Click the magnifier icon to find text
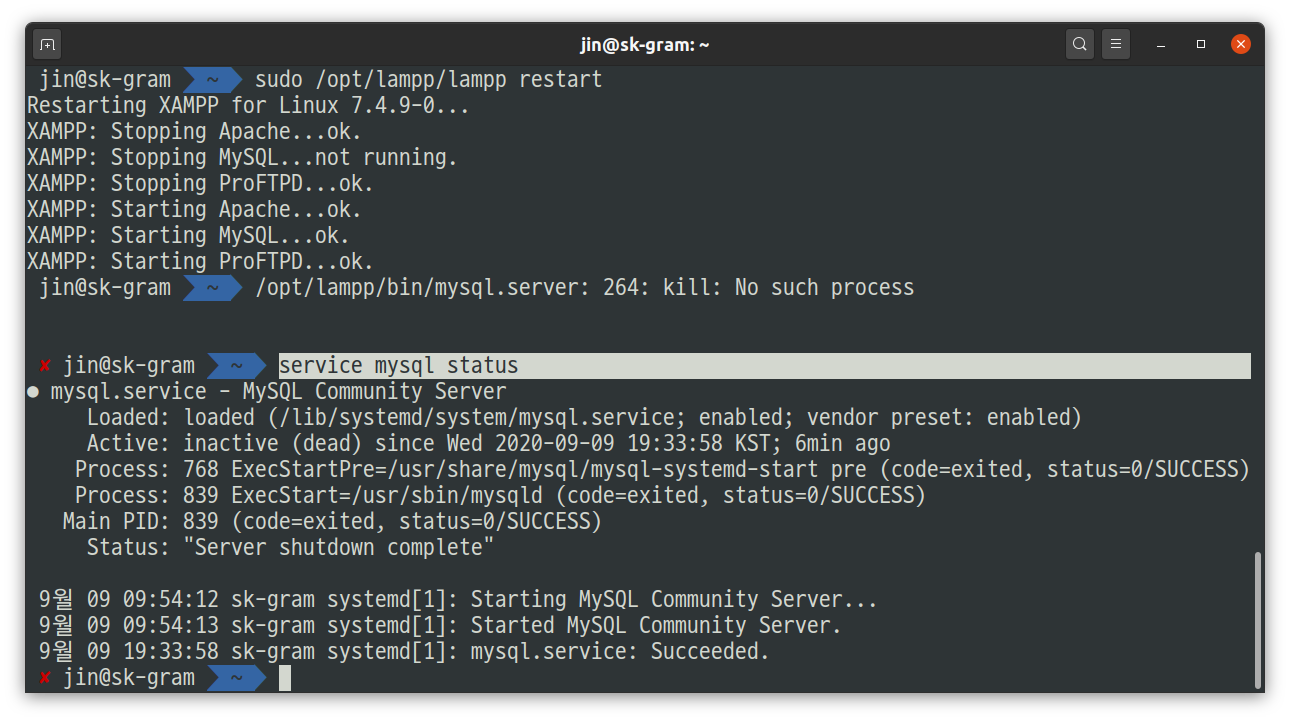The image size is (1290, 721). (x=1079, y=43)
